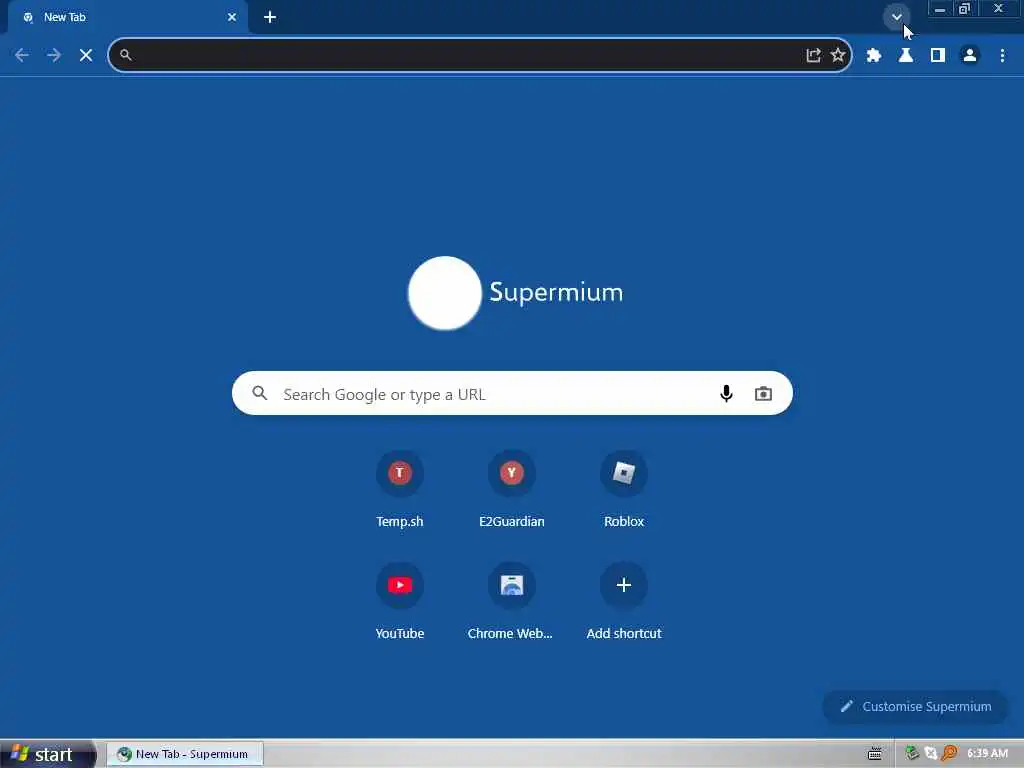
Task: Go forward using the forward arrow
Action: [54, 56]
